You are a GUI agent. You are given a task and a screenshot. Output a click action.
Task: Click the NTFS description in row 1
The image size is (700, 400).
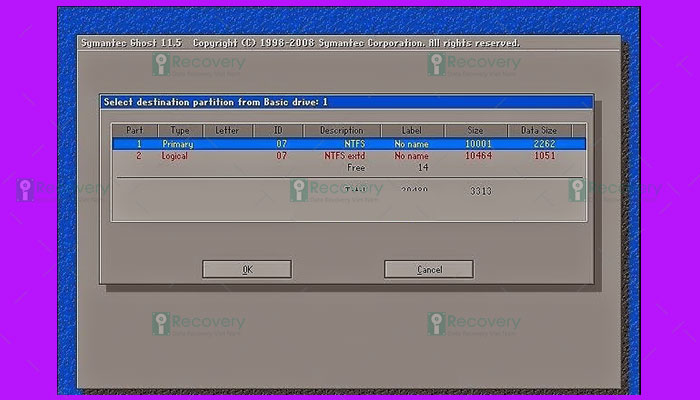pyautogui.click(x=355, y=144)
